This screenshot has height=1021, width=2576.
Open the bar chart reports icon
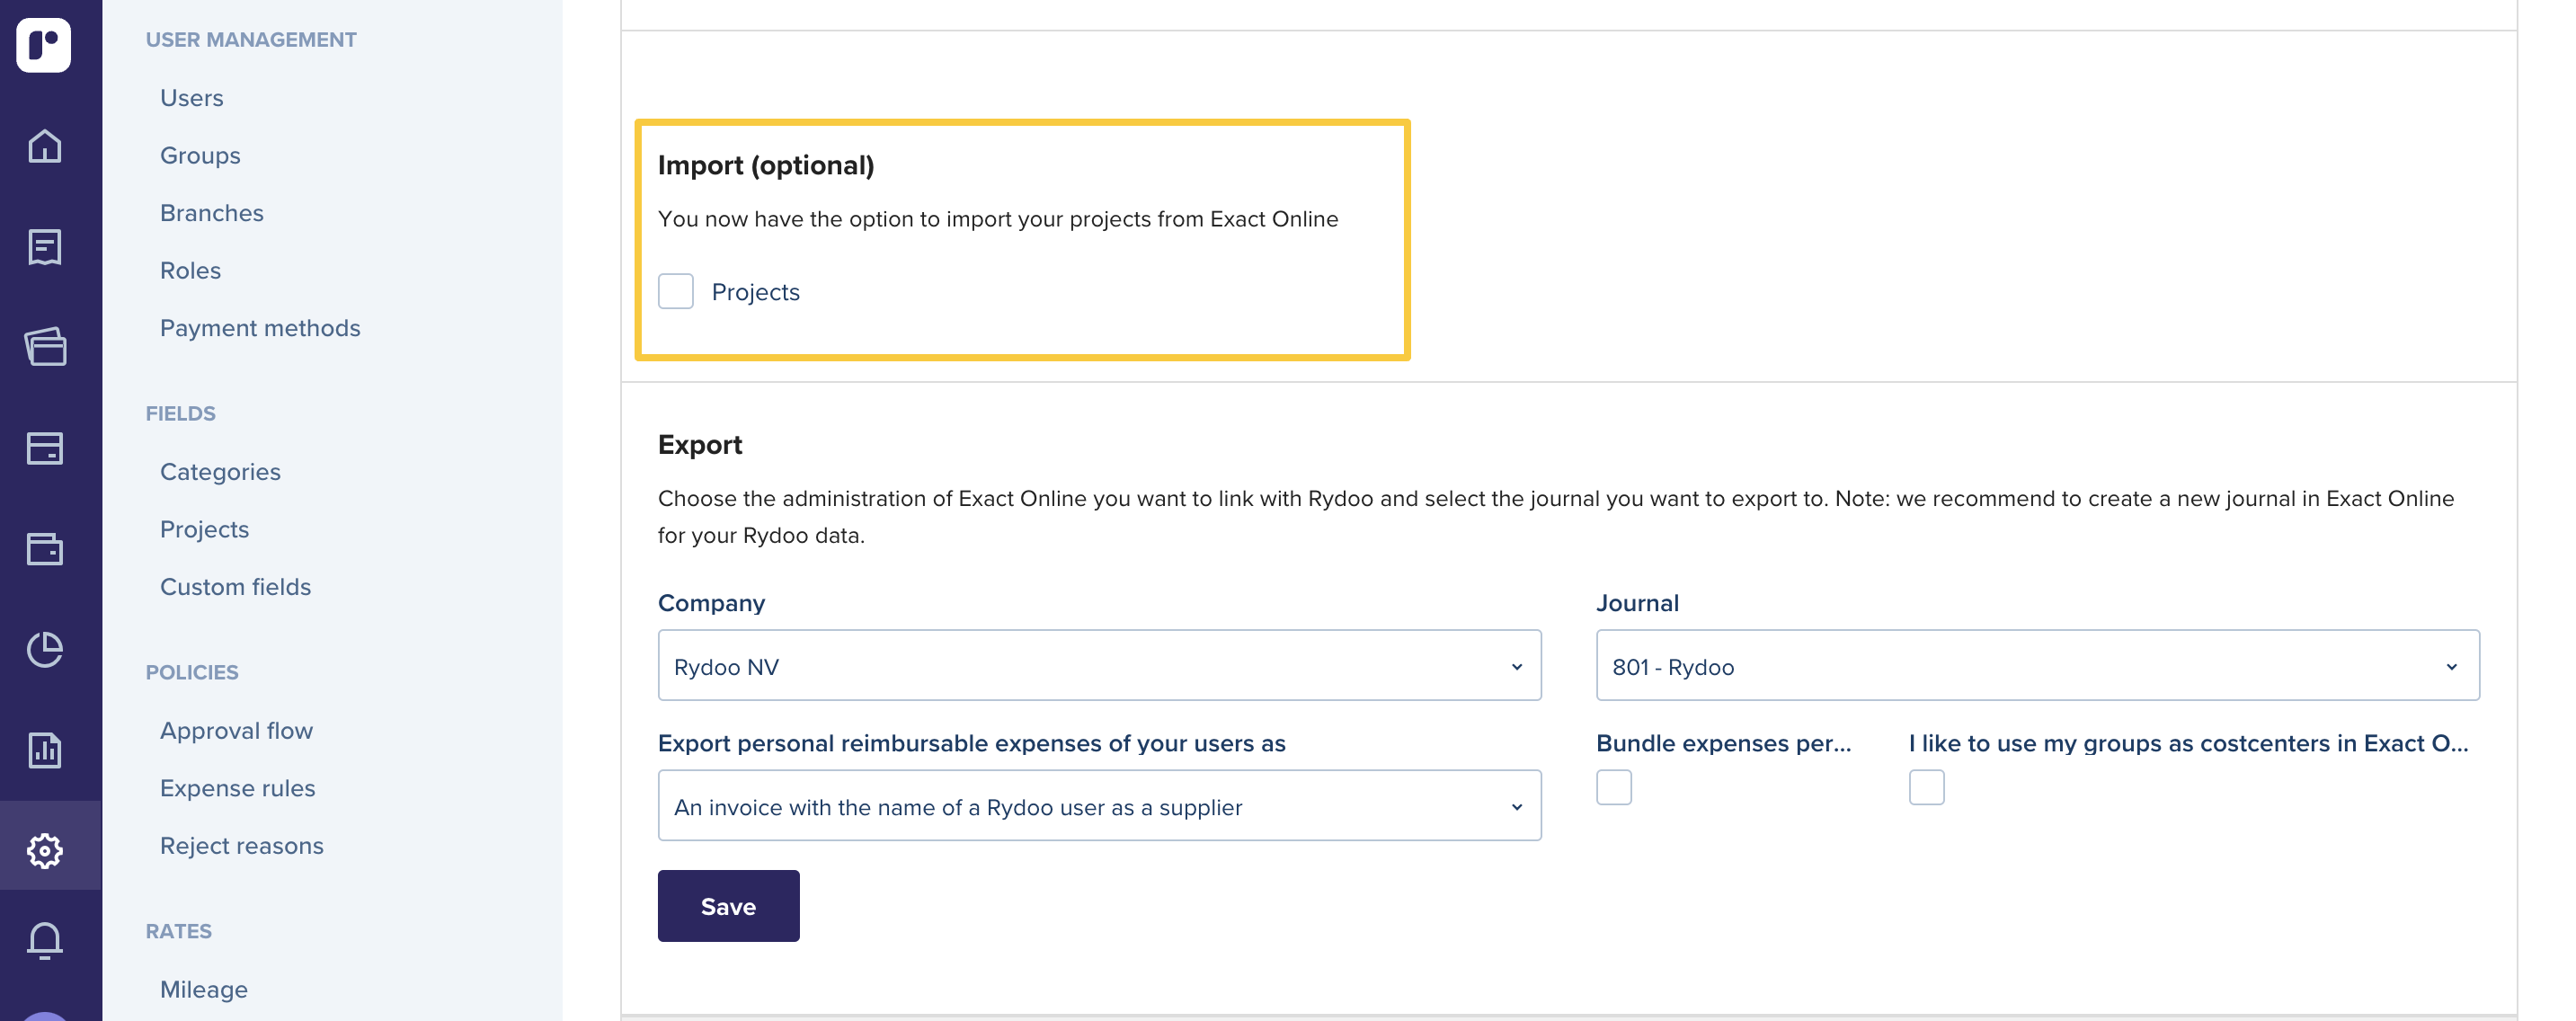44,750
